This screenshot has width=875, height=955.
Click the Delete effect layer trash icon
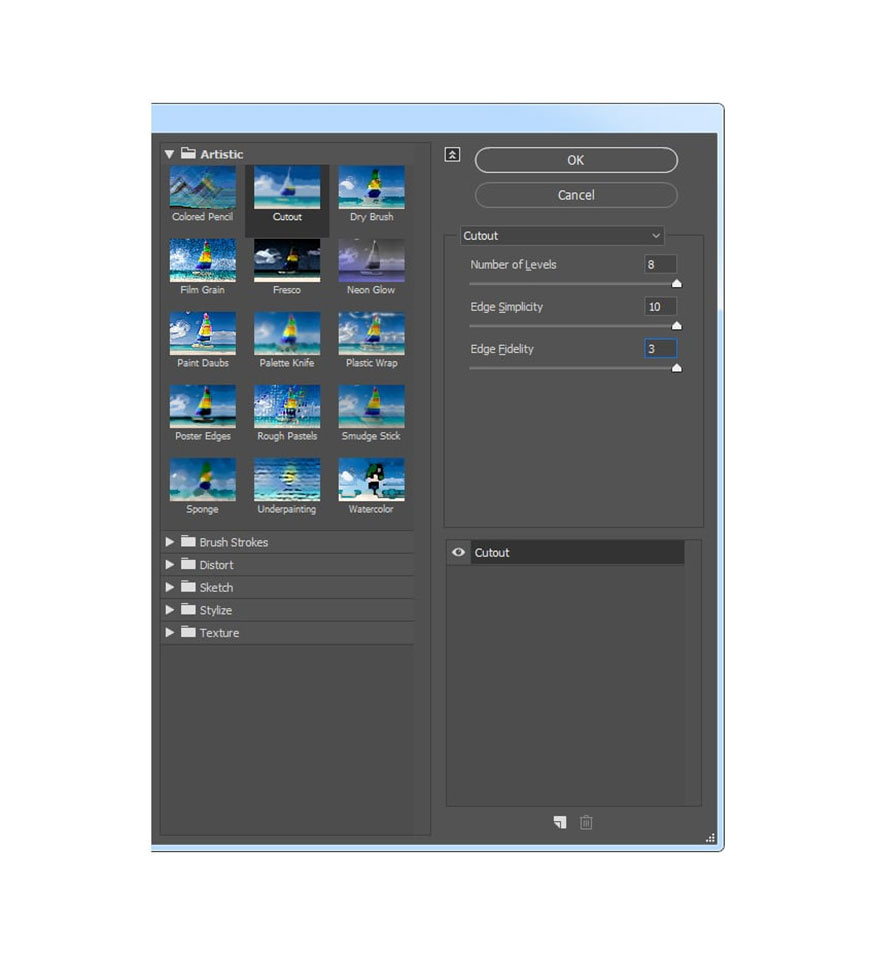click(x=586, y=822)
